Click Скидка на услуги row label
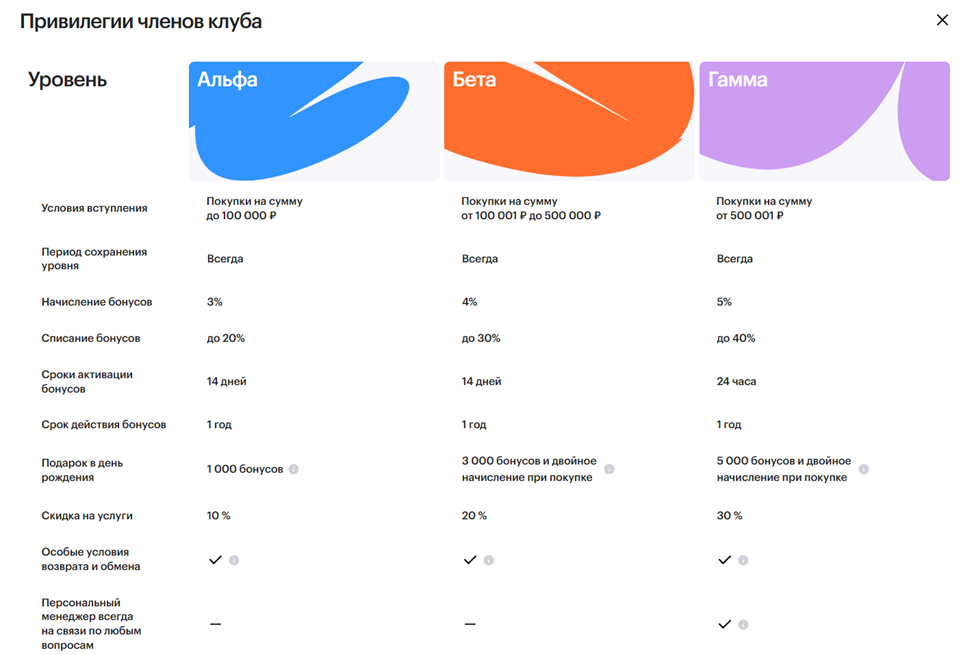 [x=87, y=516]
